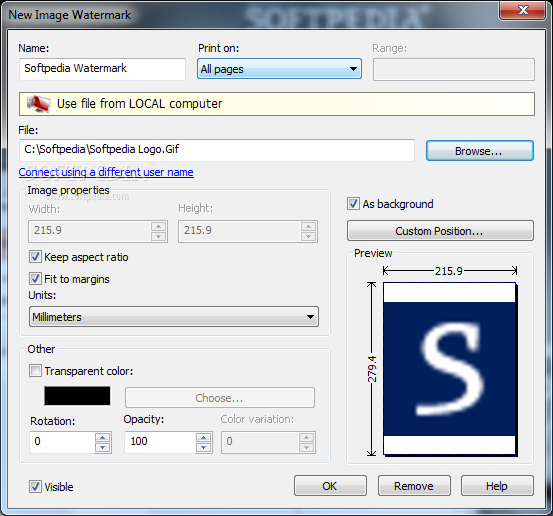
Task: Click the Width spinner up arrow
Action: pyautogui.click(x=159, y=226)
